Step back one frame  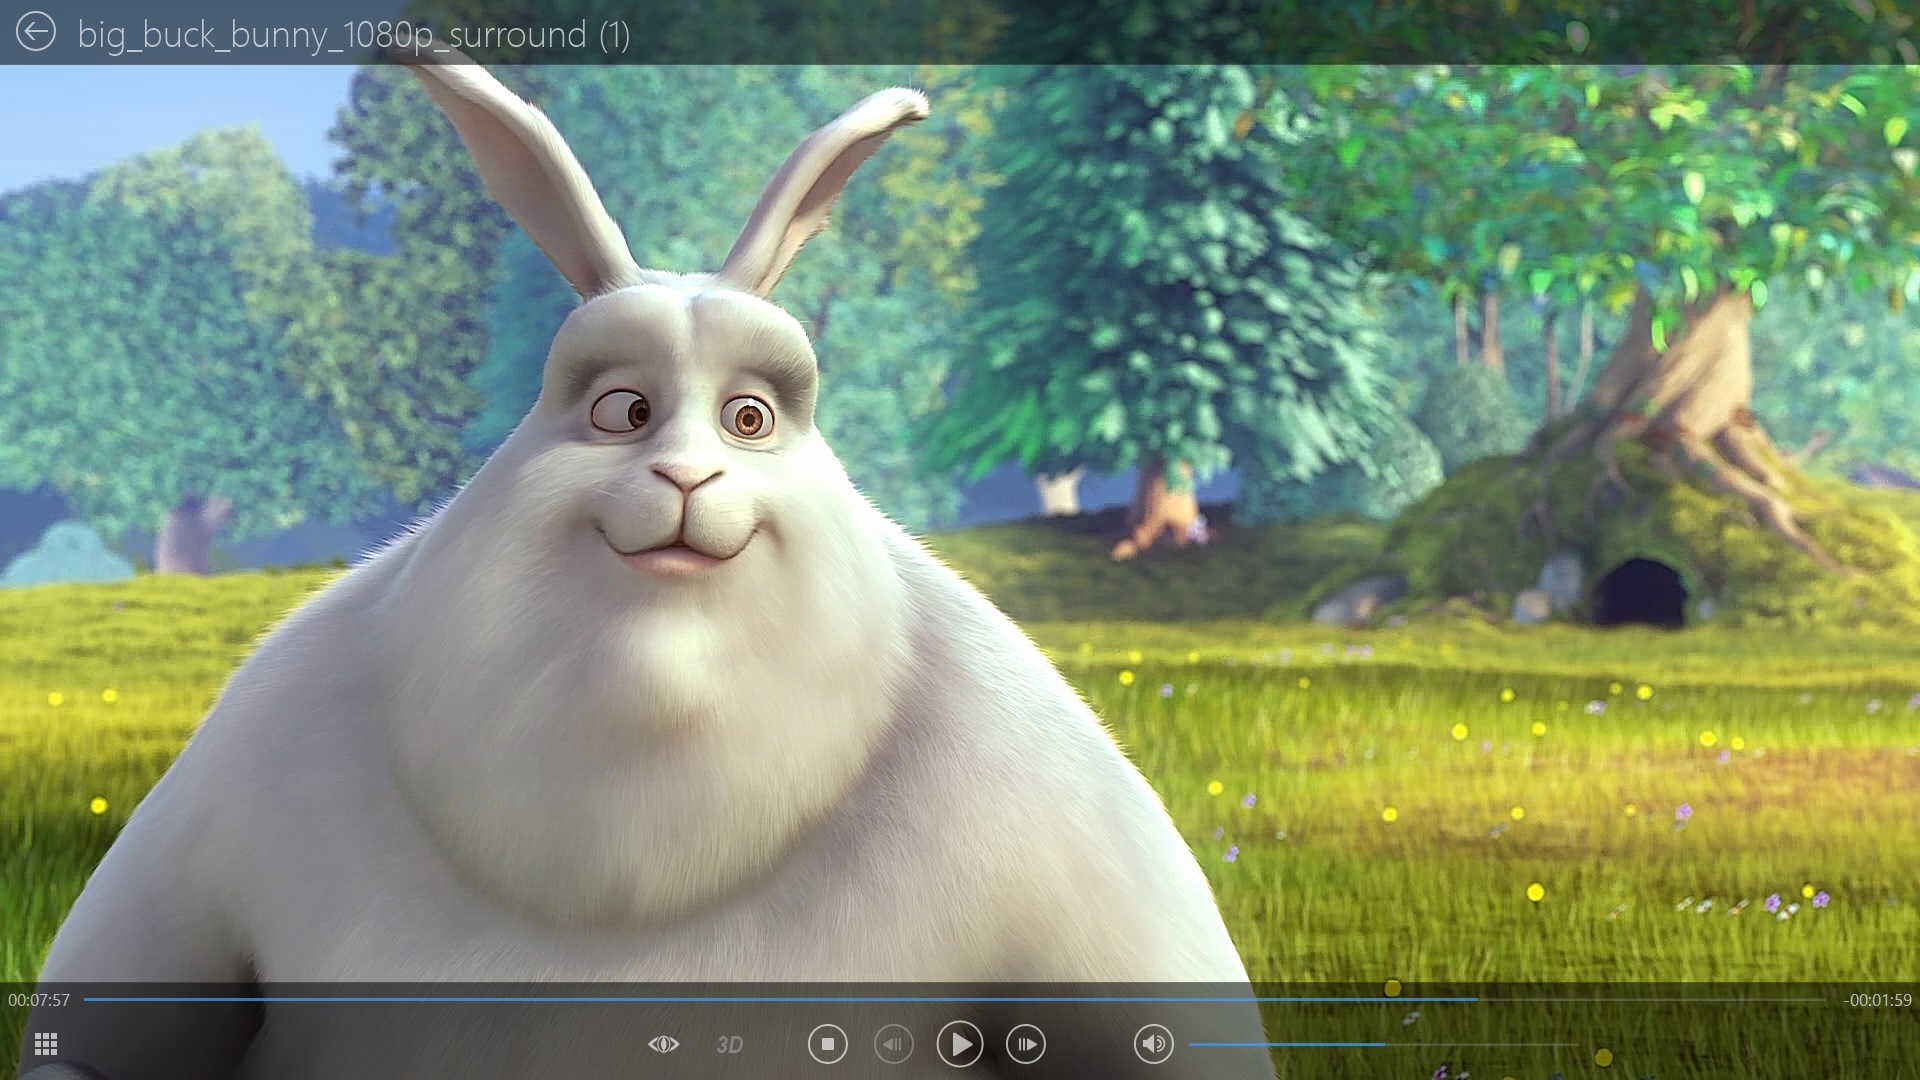click(893, 1044)
